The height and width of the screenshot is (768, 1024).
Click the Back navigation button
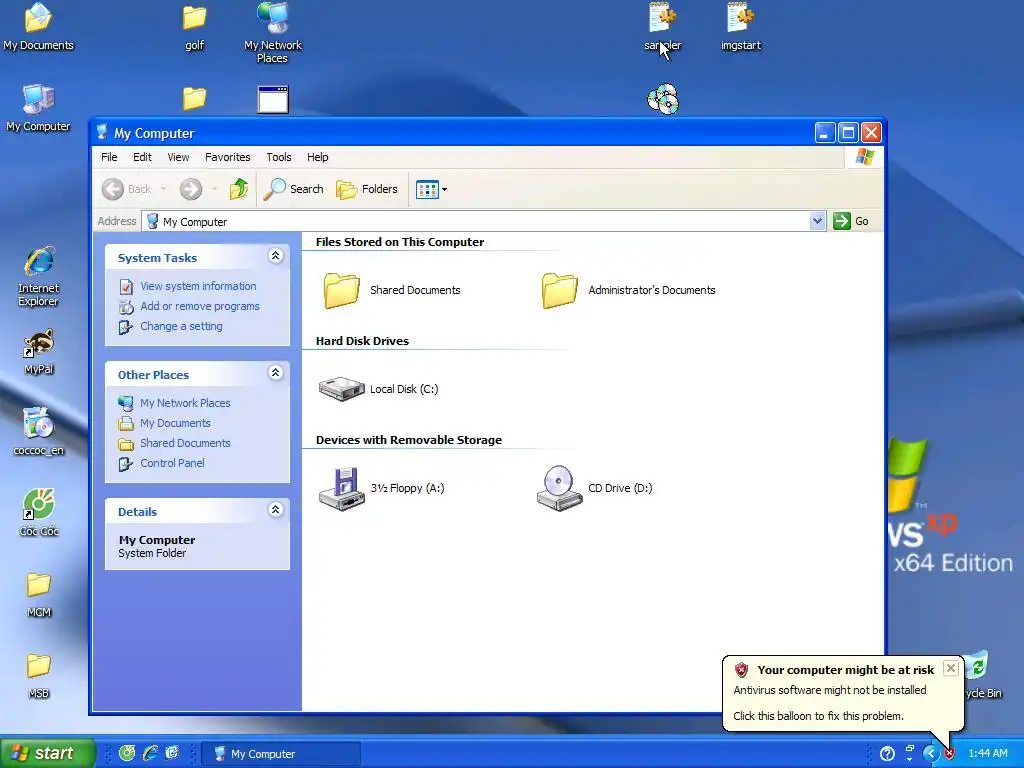(127, 189)
